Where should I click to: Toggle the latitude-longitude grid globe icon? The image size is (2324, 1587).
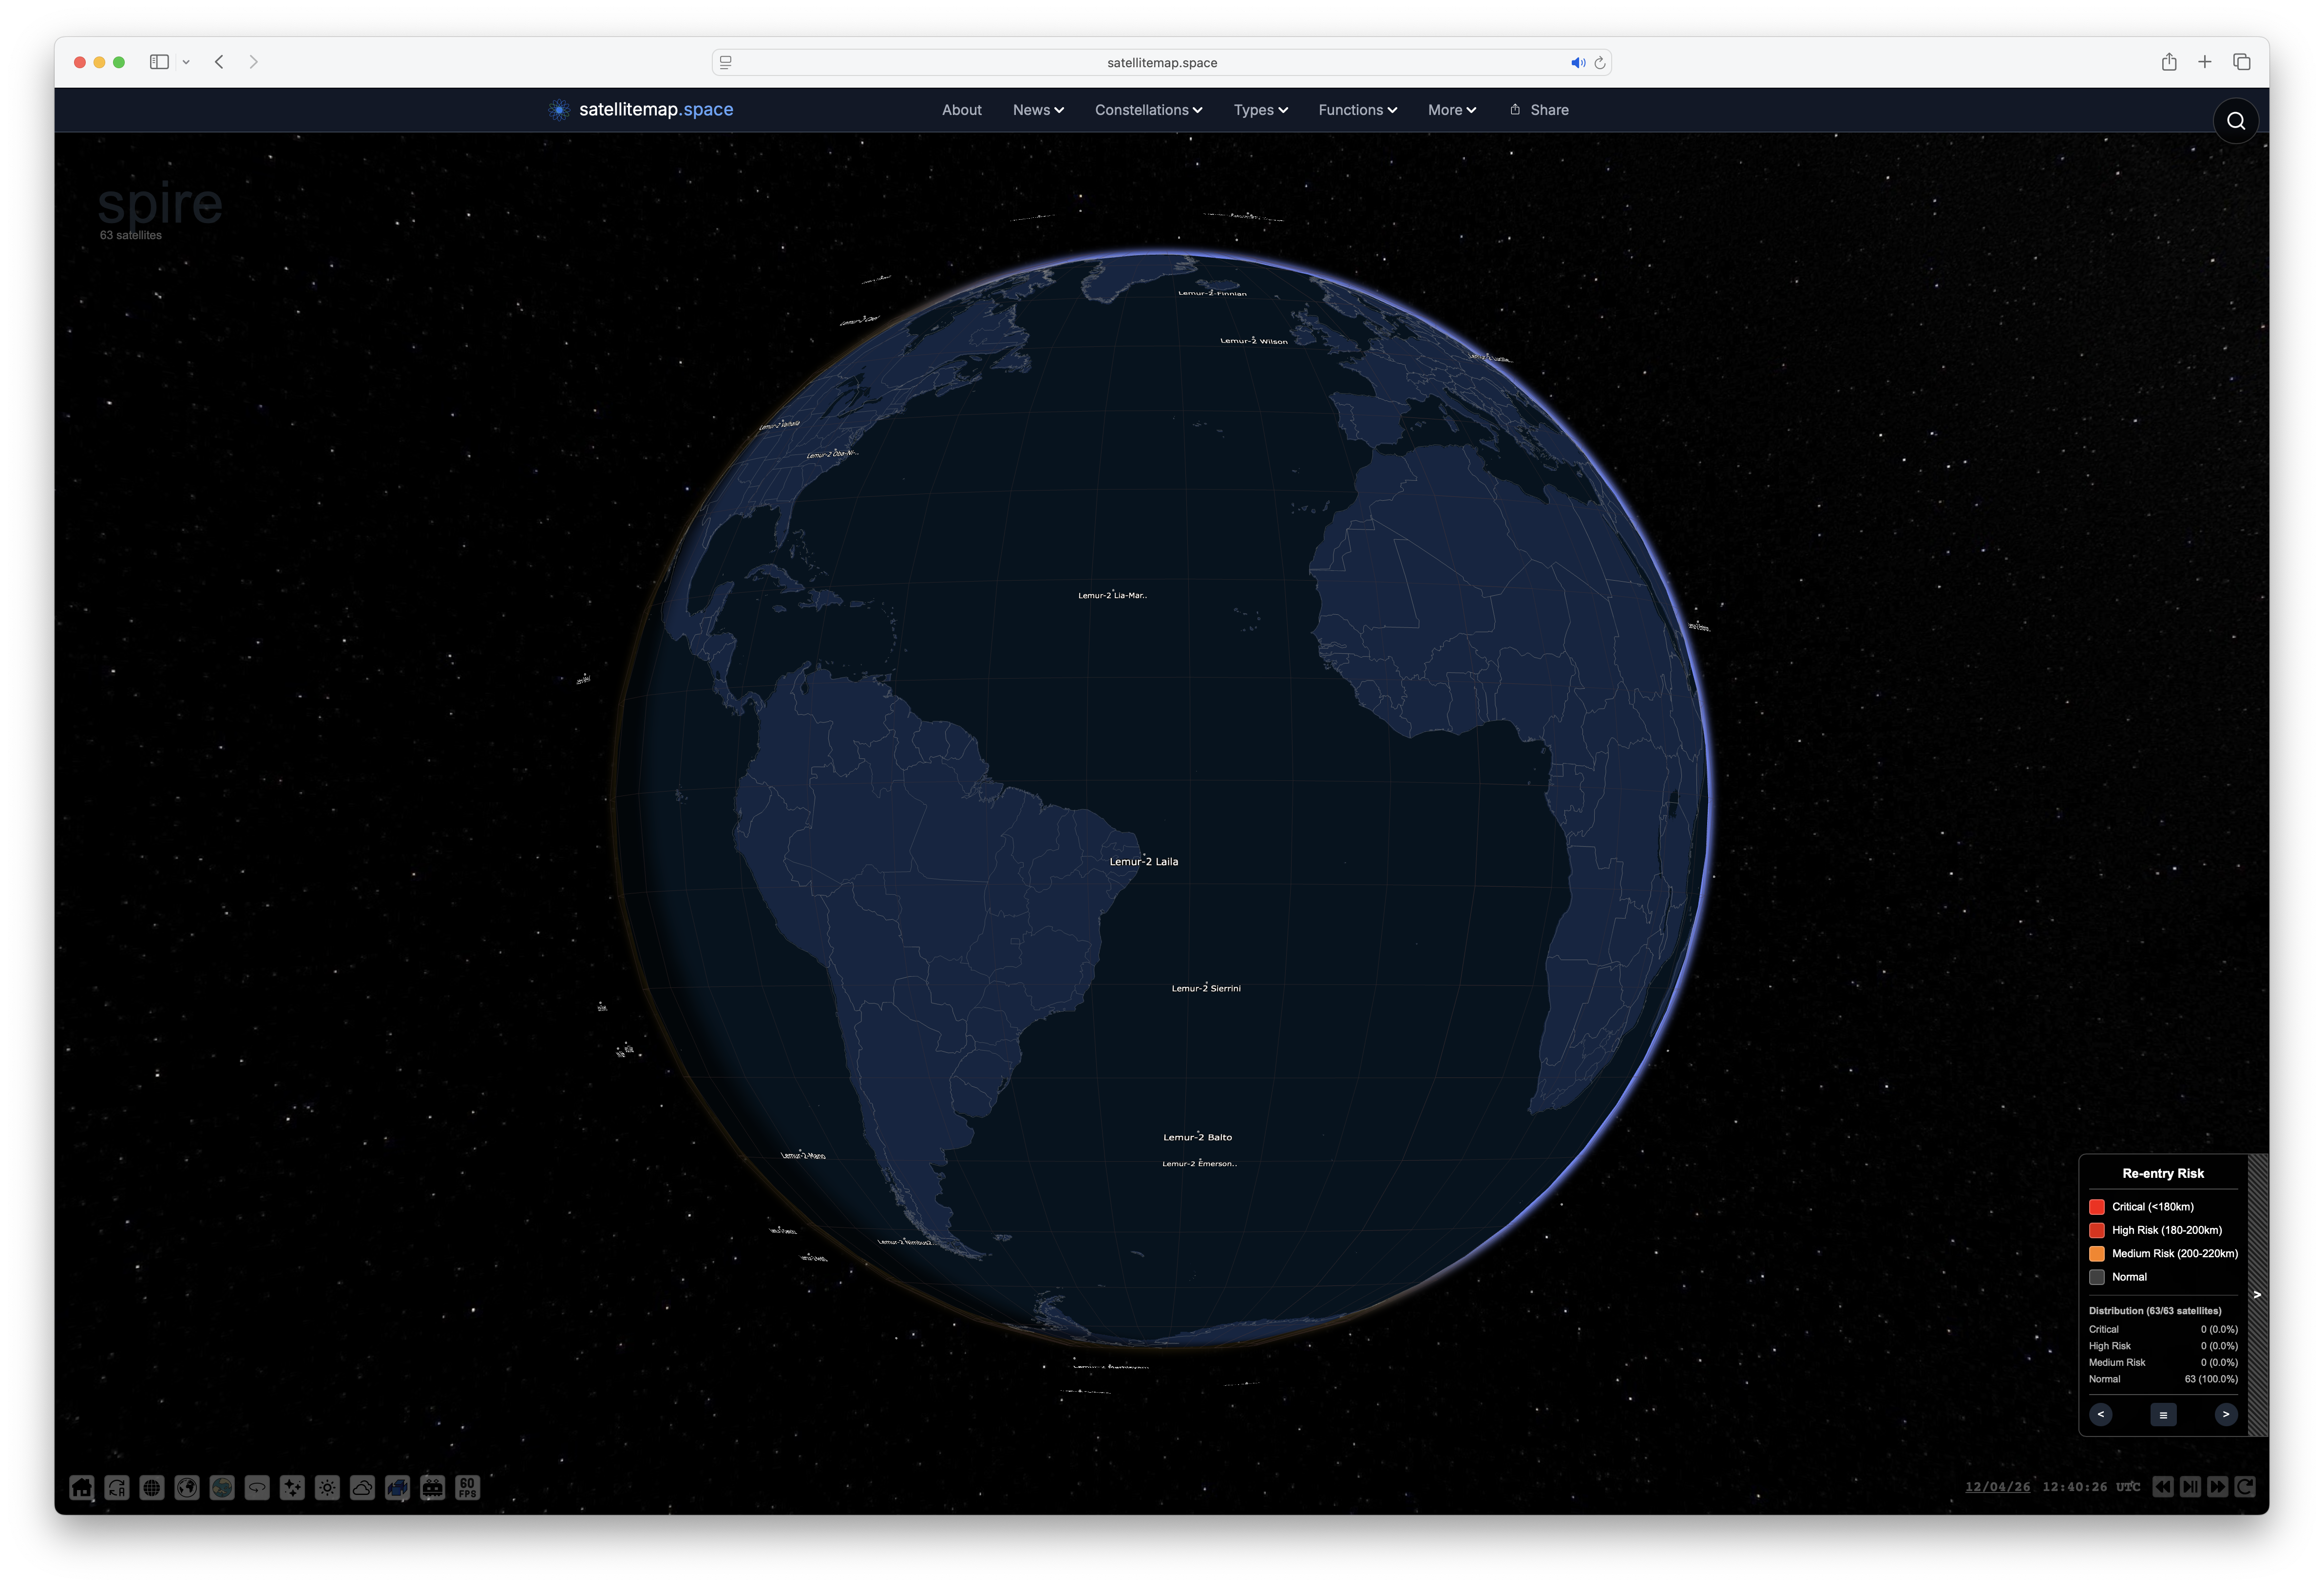[152, 1488]
